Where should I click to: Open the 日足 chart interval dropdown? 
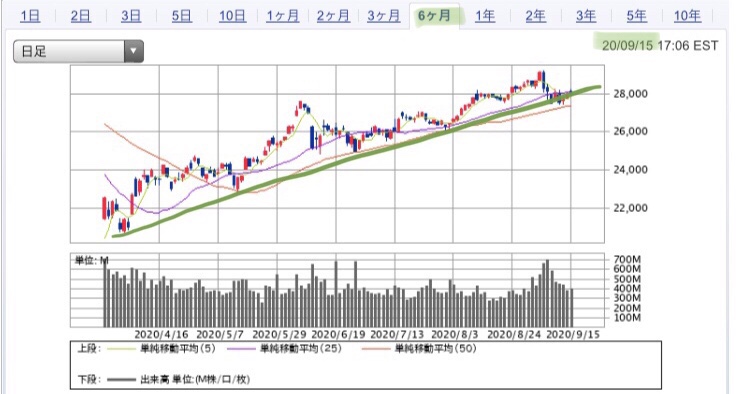pyautogui.click(x=78, y=51)
